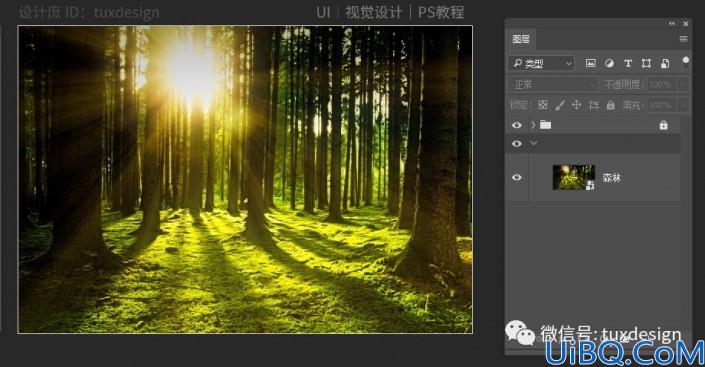Select the 森林 layer name
This screenshot has height=367, width=705.
pos(611,178)
